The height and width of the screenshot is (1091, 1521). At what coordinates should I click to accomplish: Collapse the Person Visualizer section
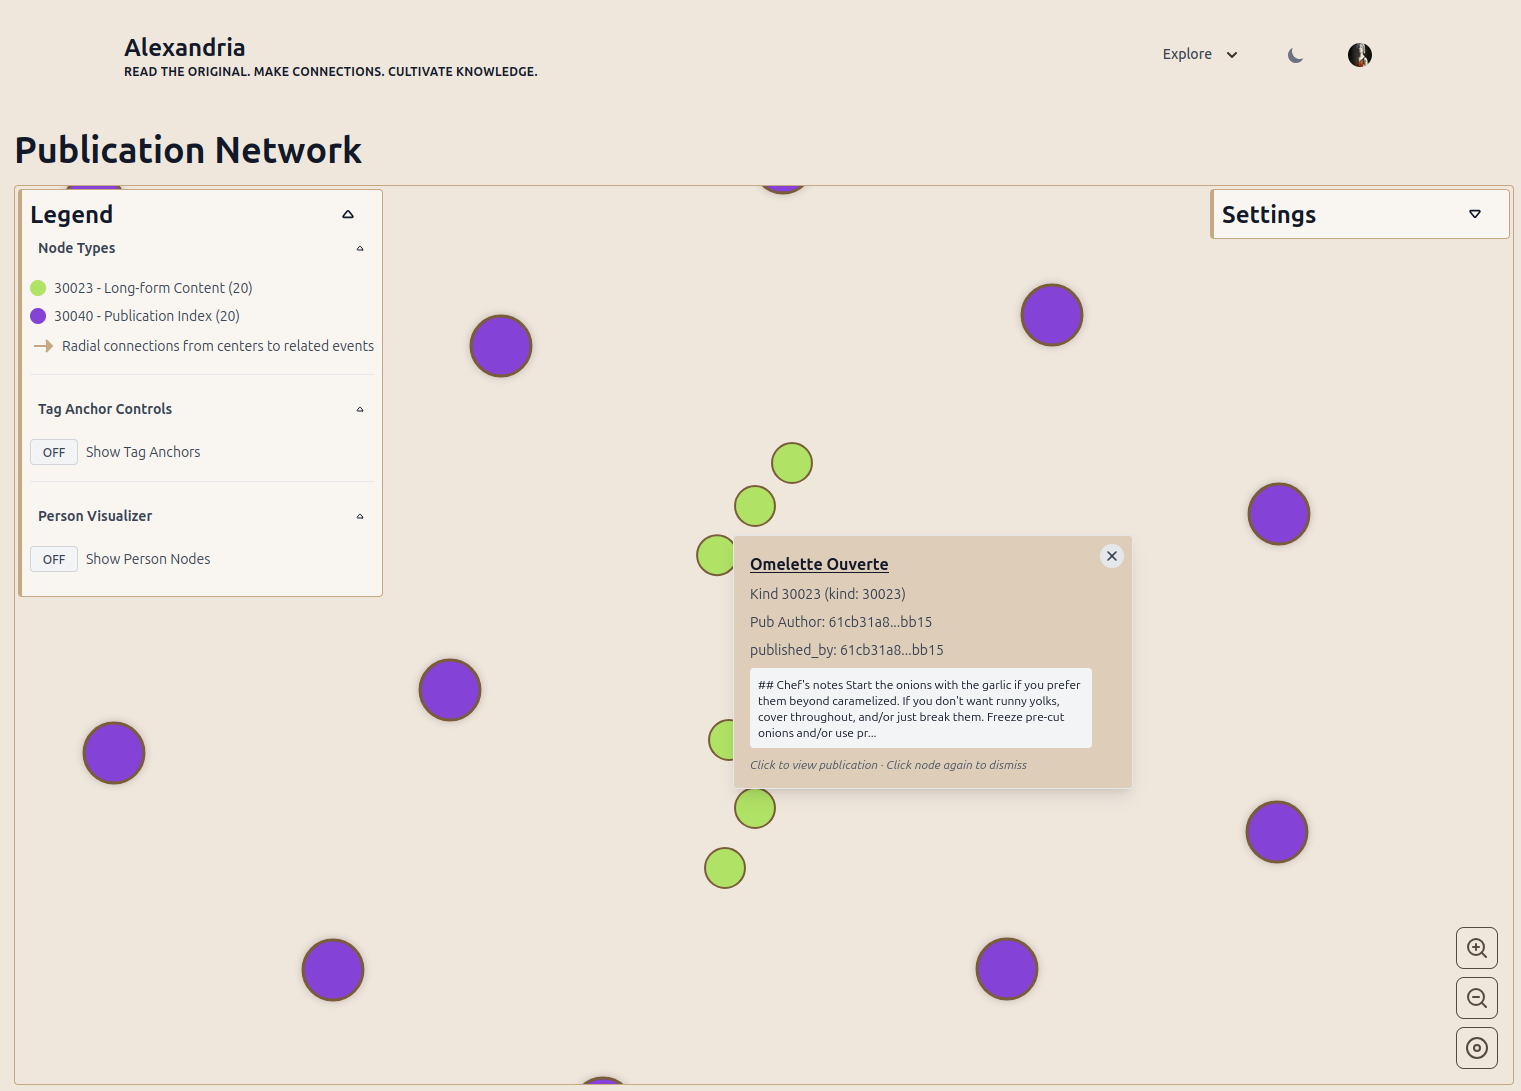click(360, 516)
